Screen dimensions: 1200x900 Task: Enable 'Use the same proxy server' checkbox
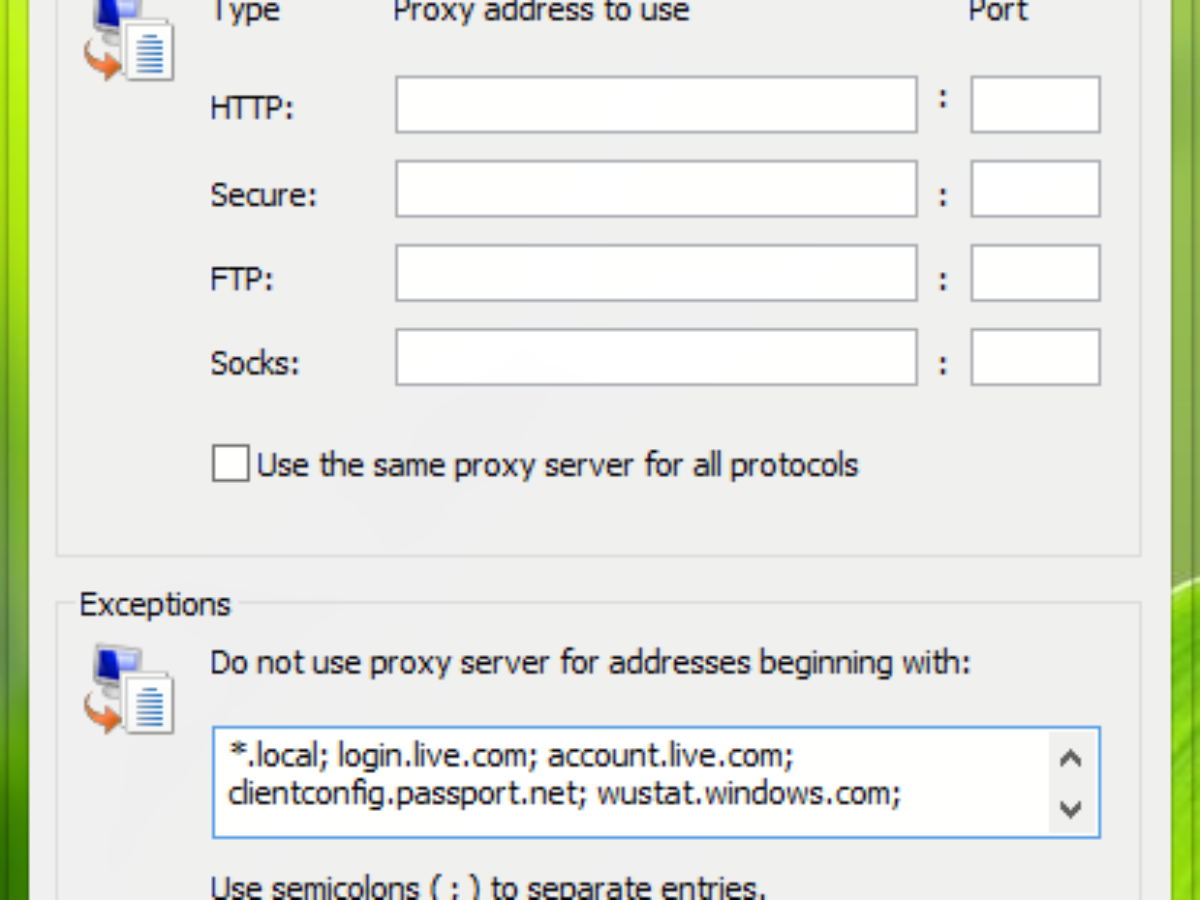pyautogui.click(x=230, y=465)
